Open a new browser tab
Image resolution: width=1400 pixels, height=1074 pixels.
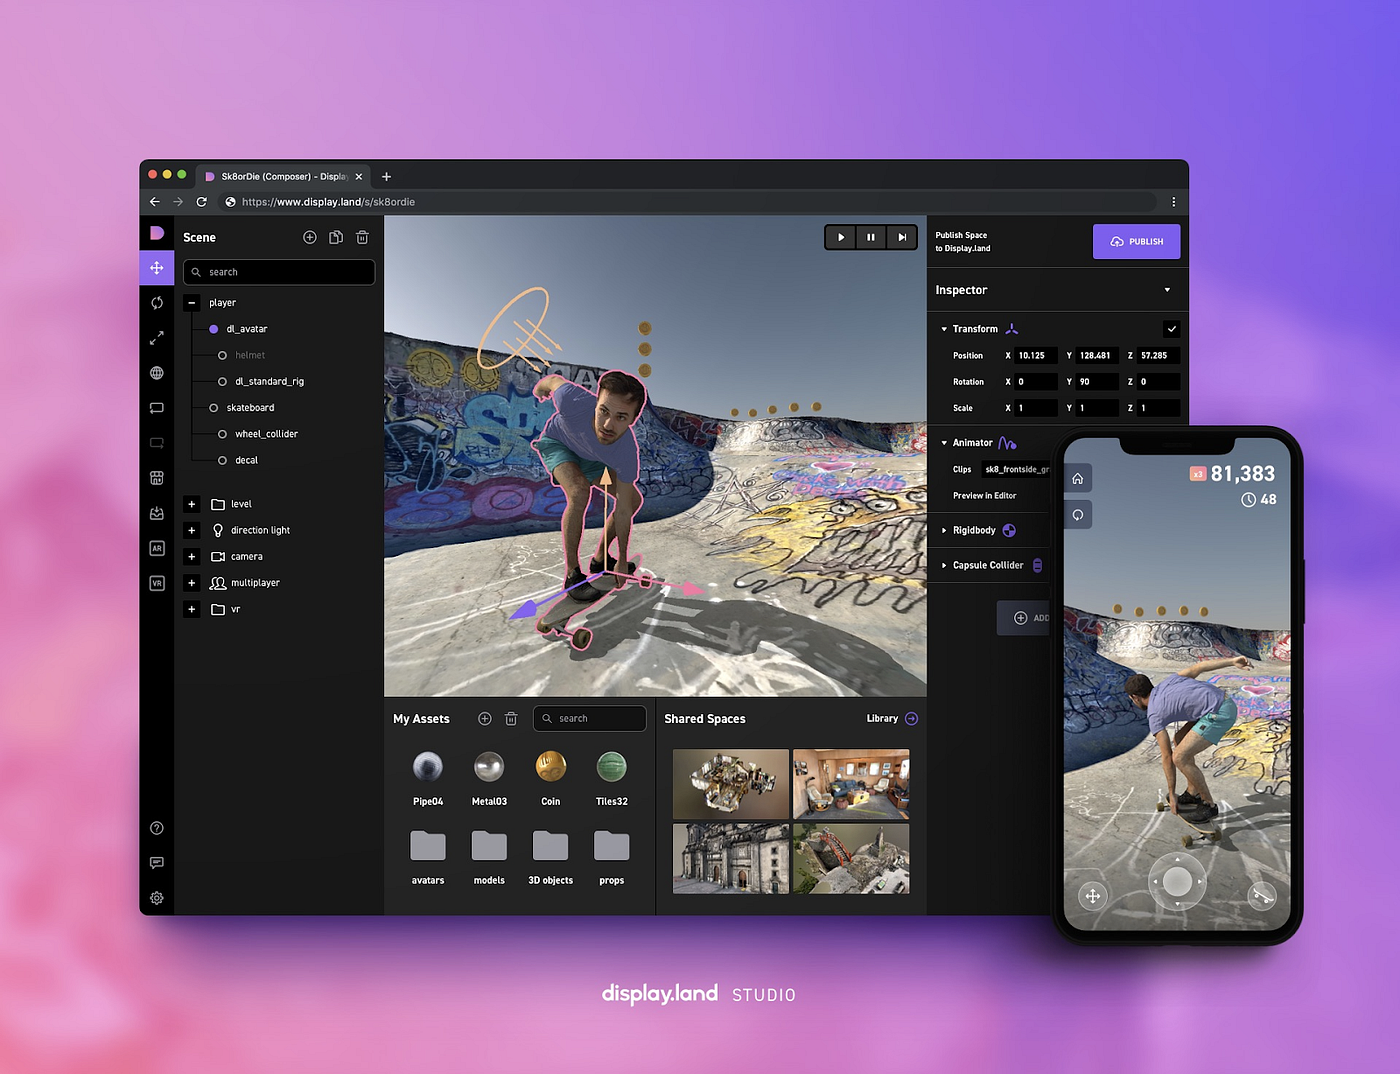pos(386,177)
